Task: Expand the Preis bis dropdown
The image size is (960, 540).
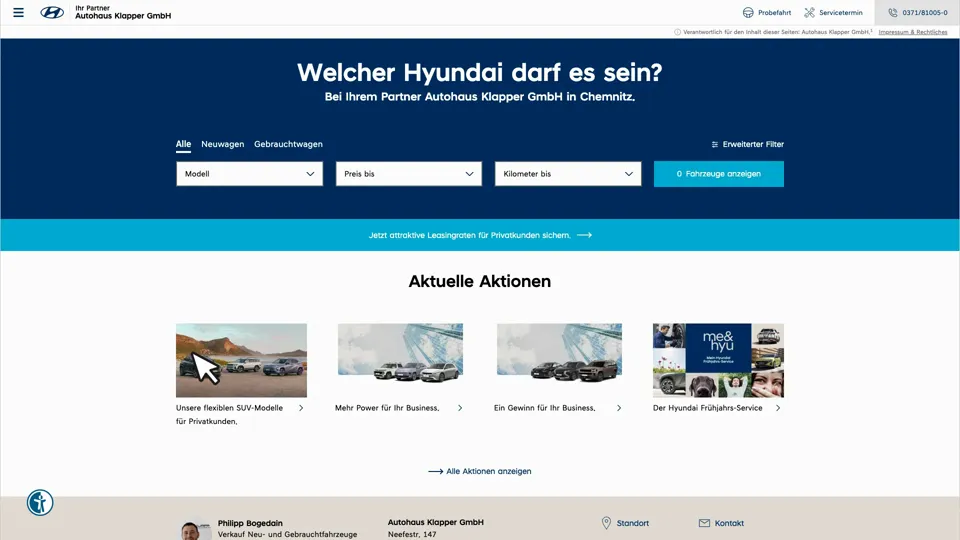Action: click(x=408, y=174)
